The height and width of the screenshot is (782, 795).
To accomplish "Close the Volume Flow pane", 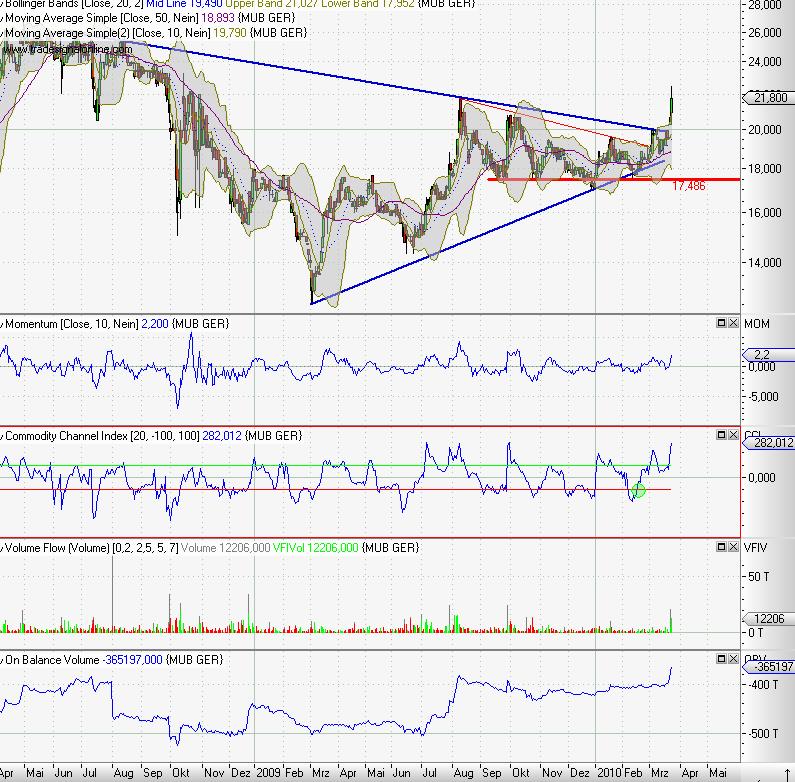I will [x=735, y=547].
